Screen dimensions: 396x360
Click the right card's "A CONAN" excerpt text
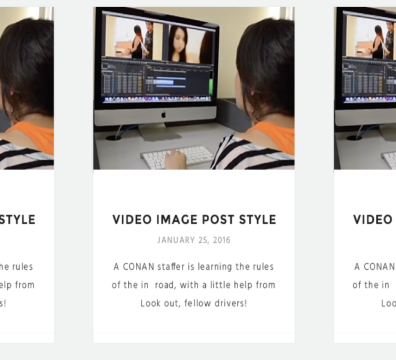pos(375,267)
